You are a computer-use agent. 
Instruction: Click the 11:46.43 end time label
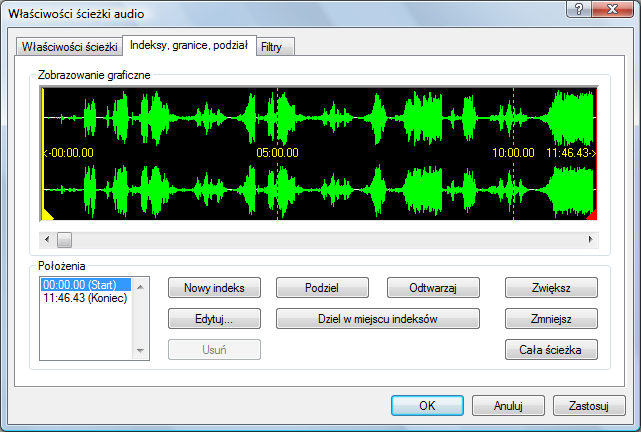click(571, 153)
